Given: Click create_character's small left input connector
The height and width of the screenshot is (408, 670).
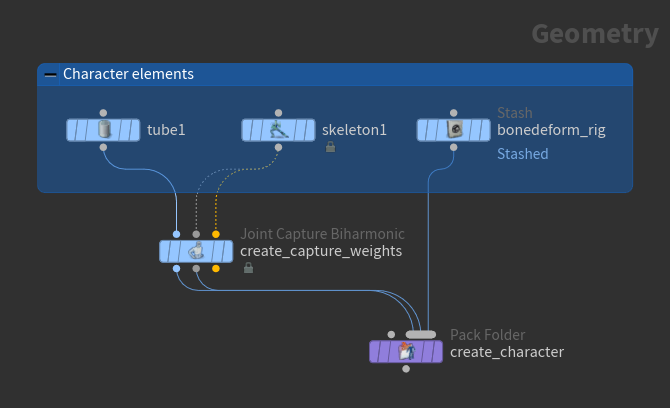Looking at the screenshot, I should point(391,335).
